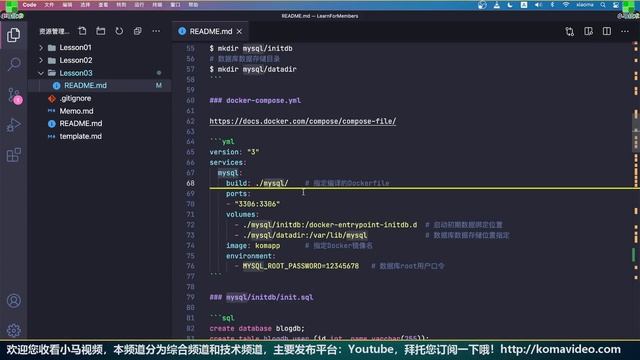Click the Wi-Fi menu bar icon
Viewport: 640px width, 360px height.
[566, 5]
